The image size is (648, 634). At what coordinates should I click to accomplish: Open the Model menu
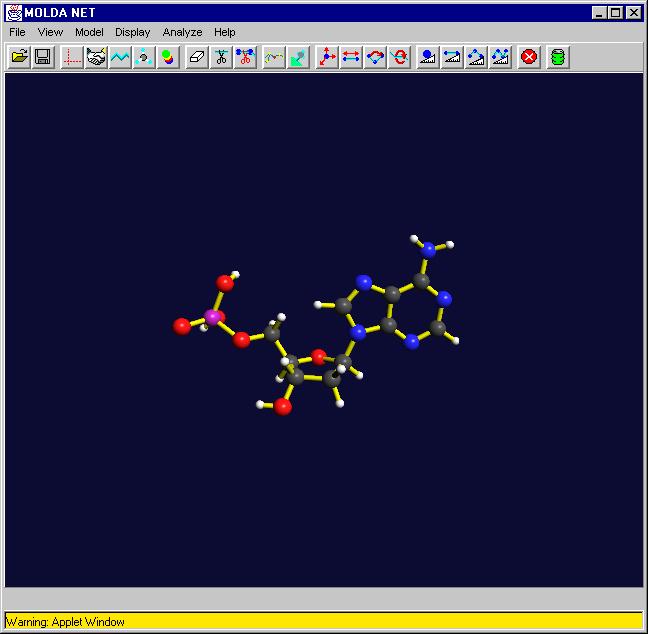tap(89, 32)
